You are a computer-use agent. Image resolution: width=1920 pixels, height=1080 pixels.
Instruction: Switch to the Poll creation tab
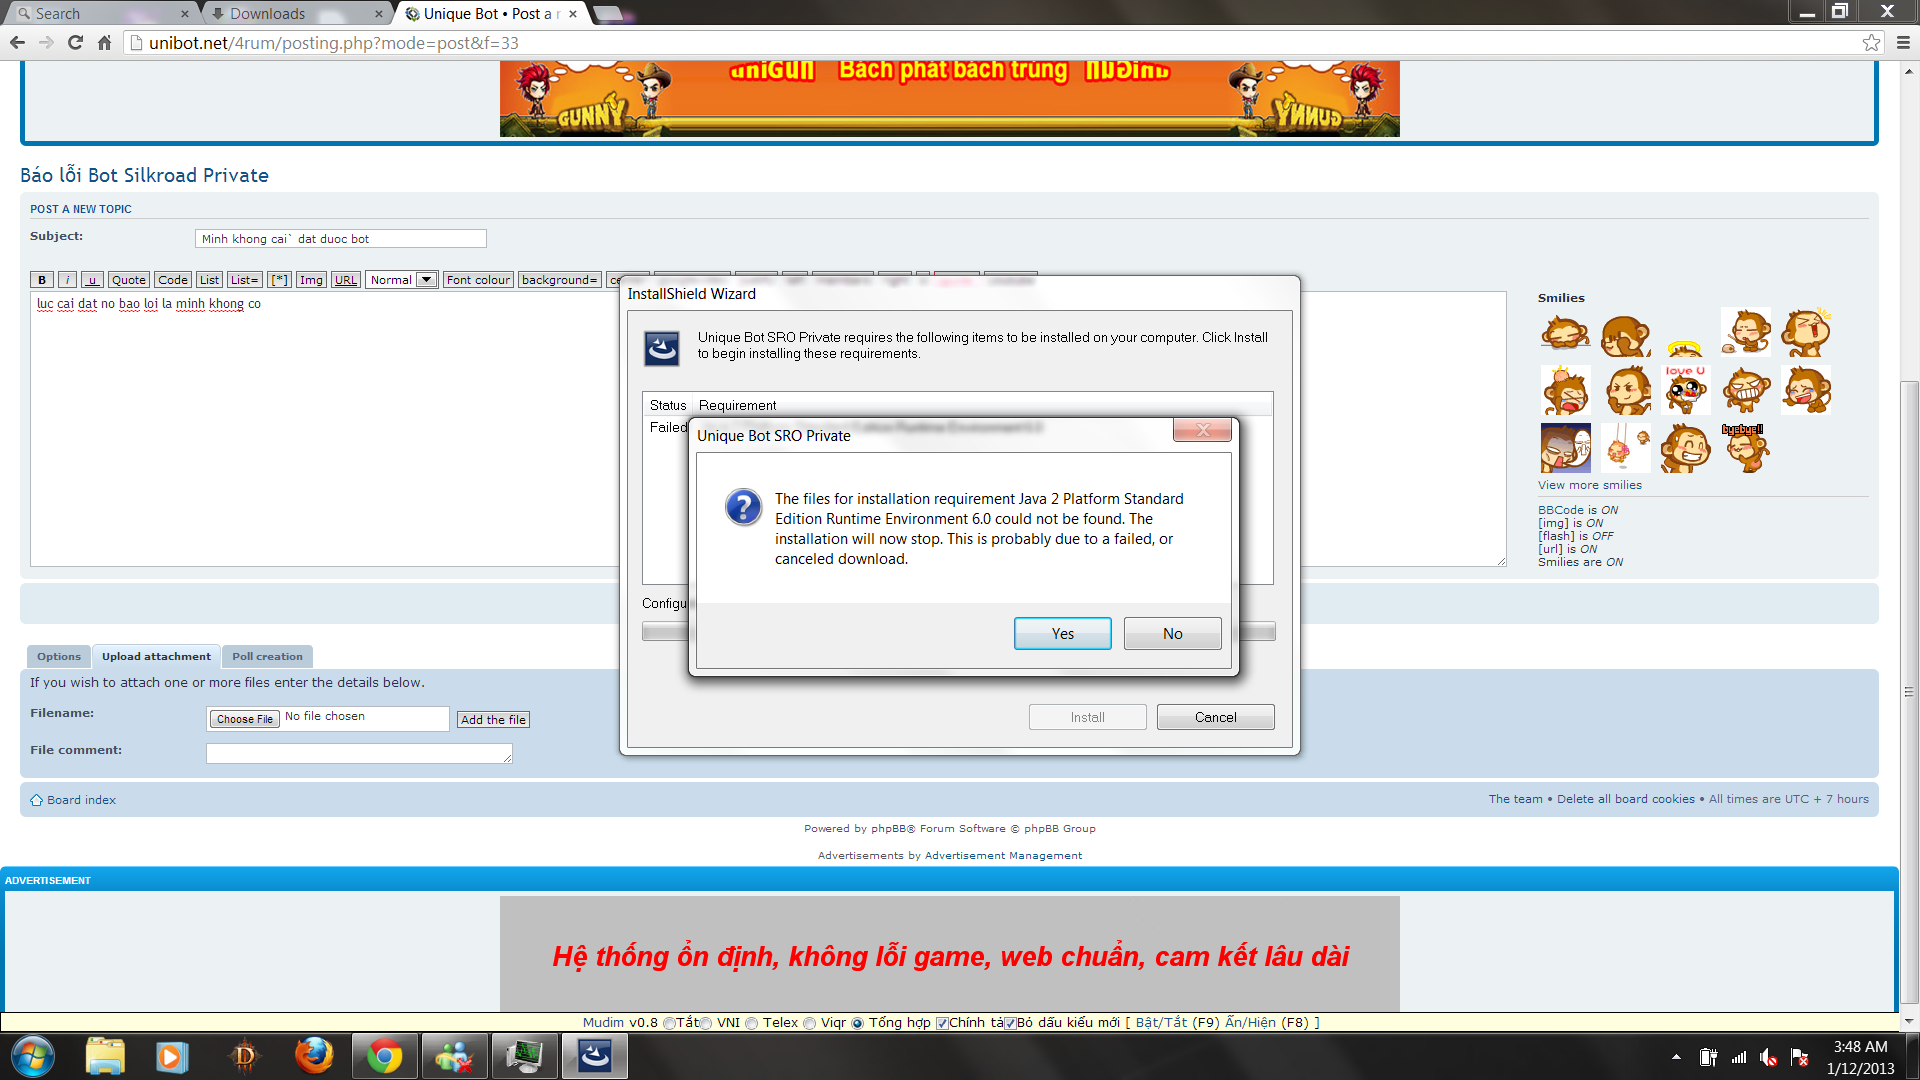[x=267, y=657]
